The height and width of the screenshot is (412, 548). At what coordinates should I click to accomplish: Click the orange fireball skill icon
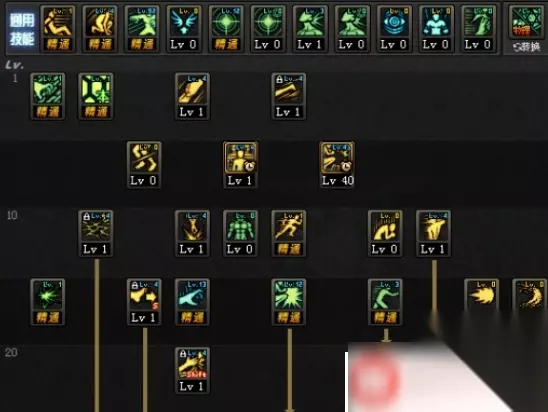tap(482, 295)
